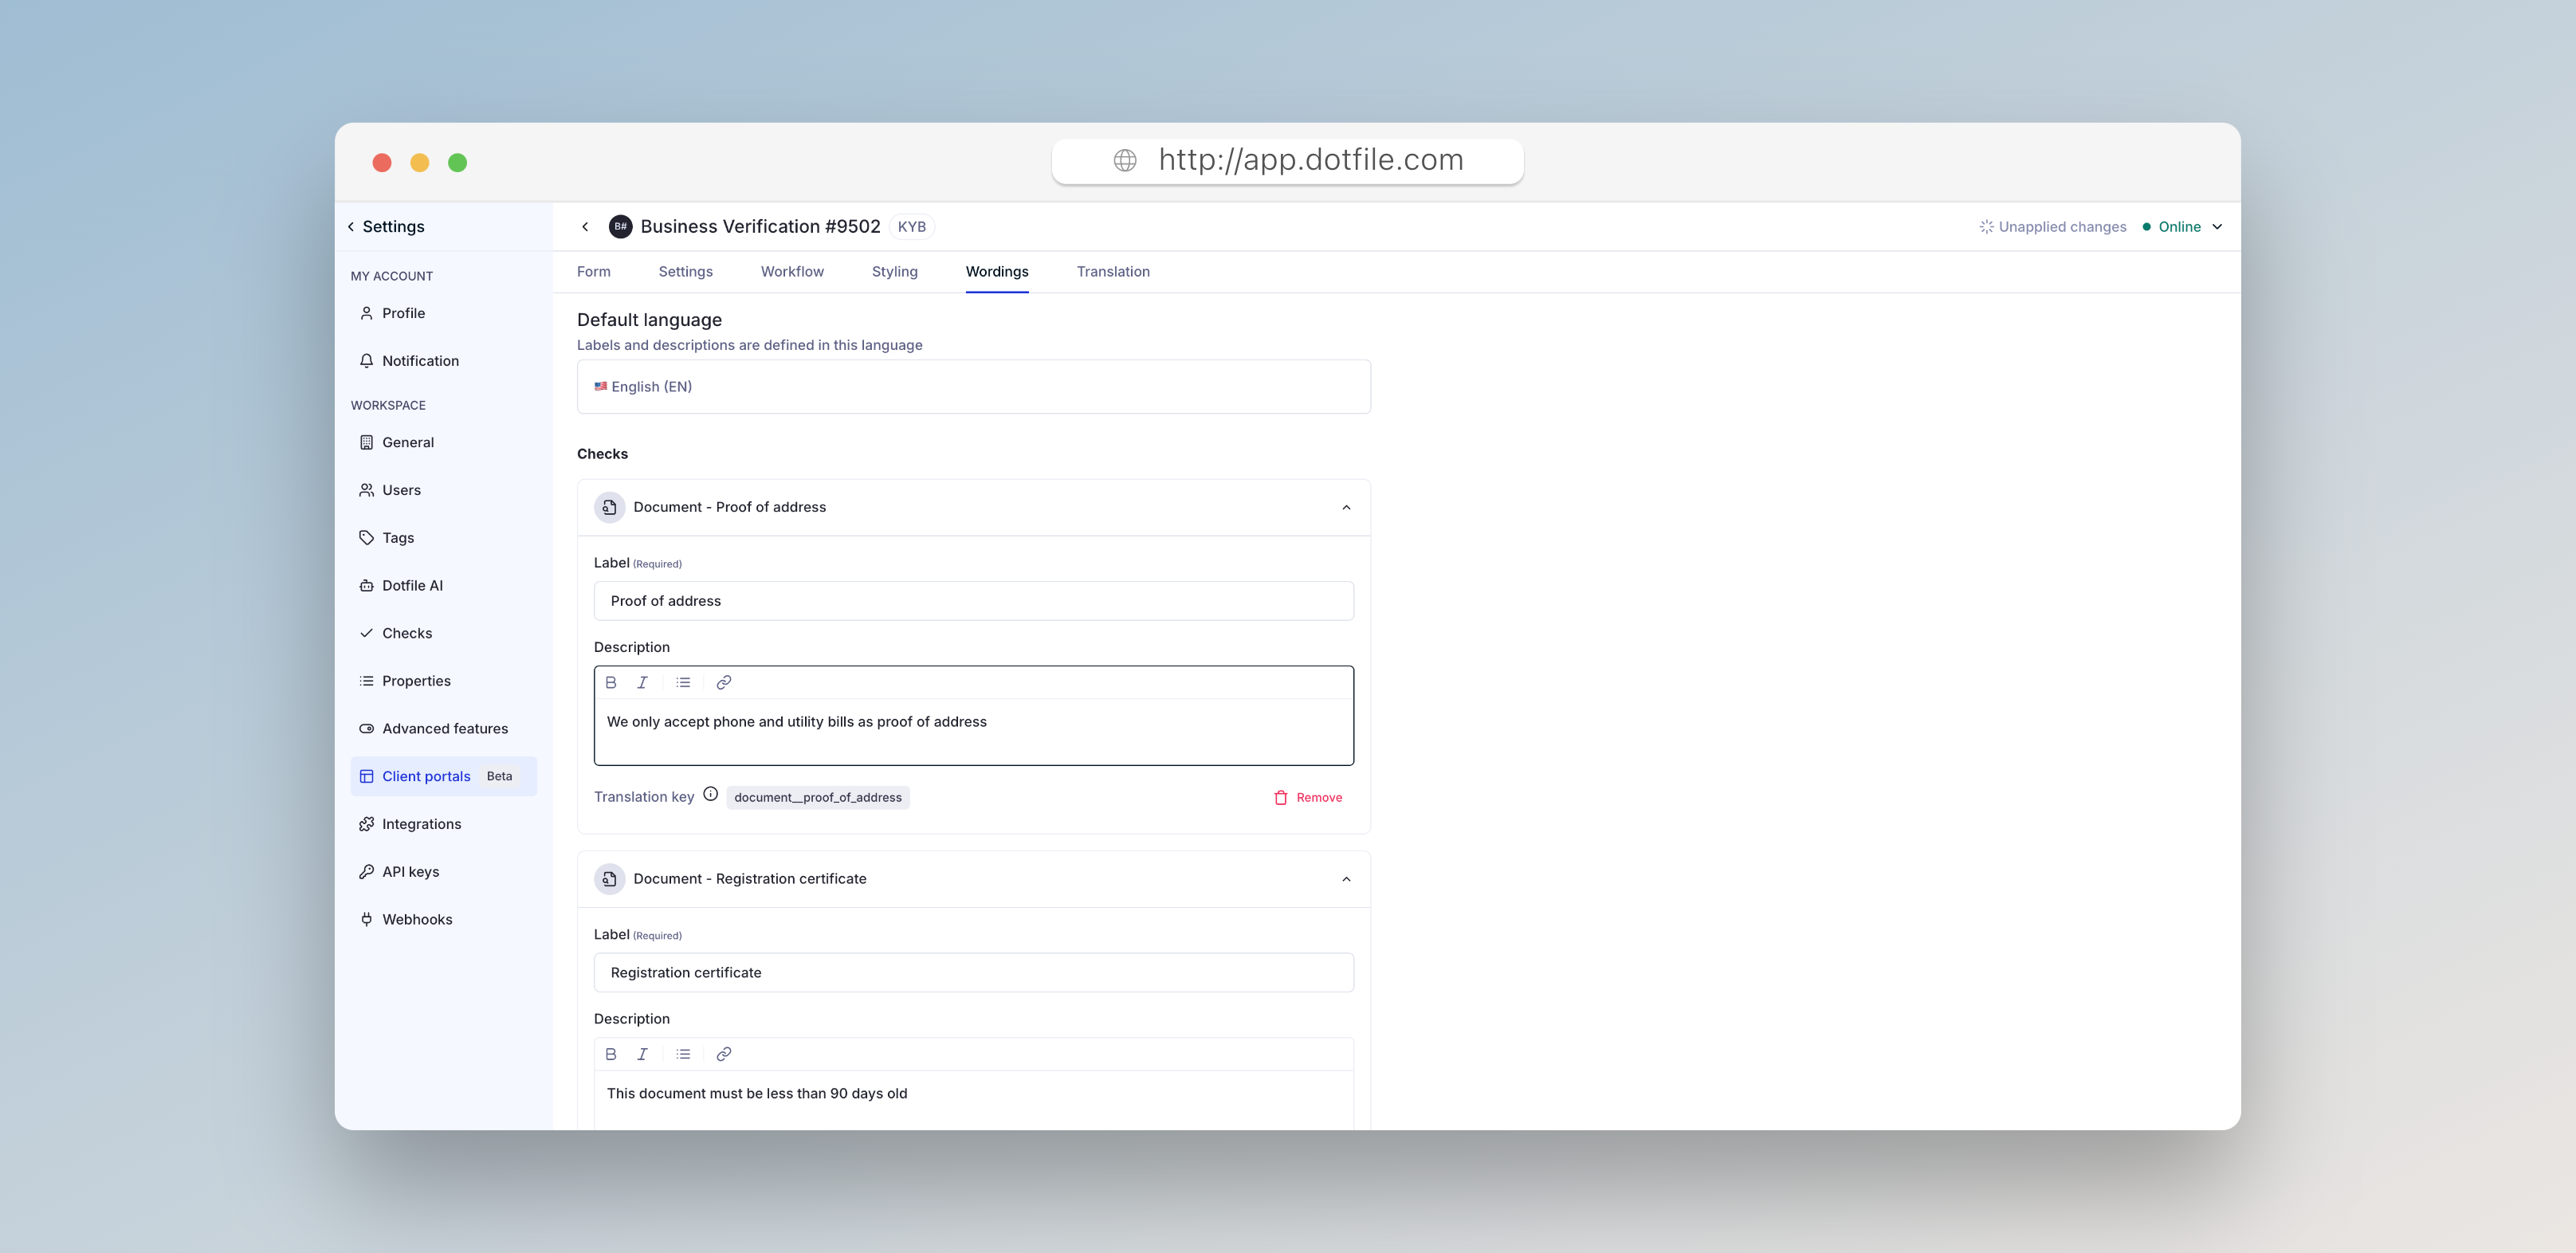The width and height of the screenshot is (2576, 1253).
Task: Switch to the Translation tab
Action: click(1112, 272)
